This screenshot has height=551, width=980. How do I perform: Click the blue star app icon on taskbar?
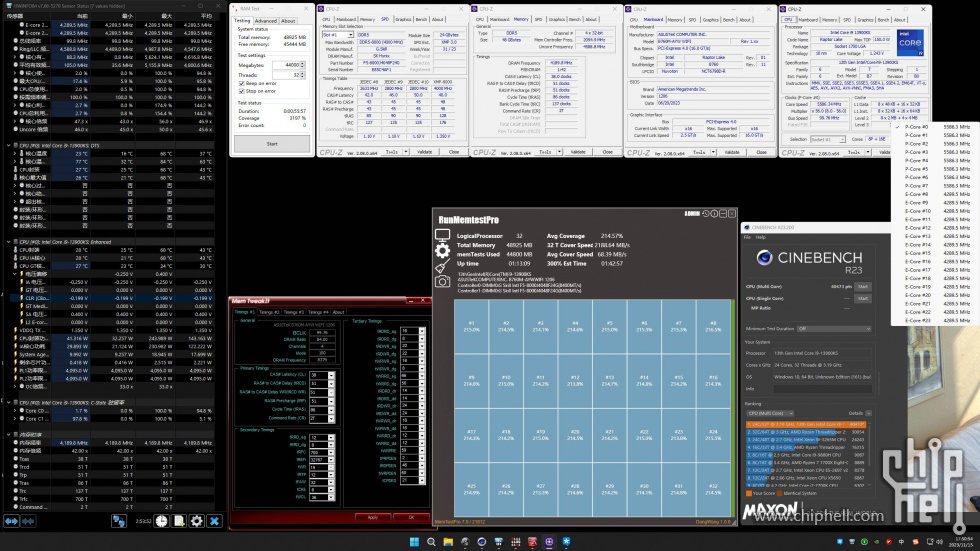(566, 542)
